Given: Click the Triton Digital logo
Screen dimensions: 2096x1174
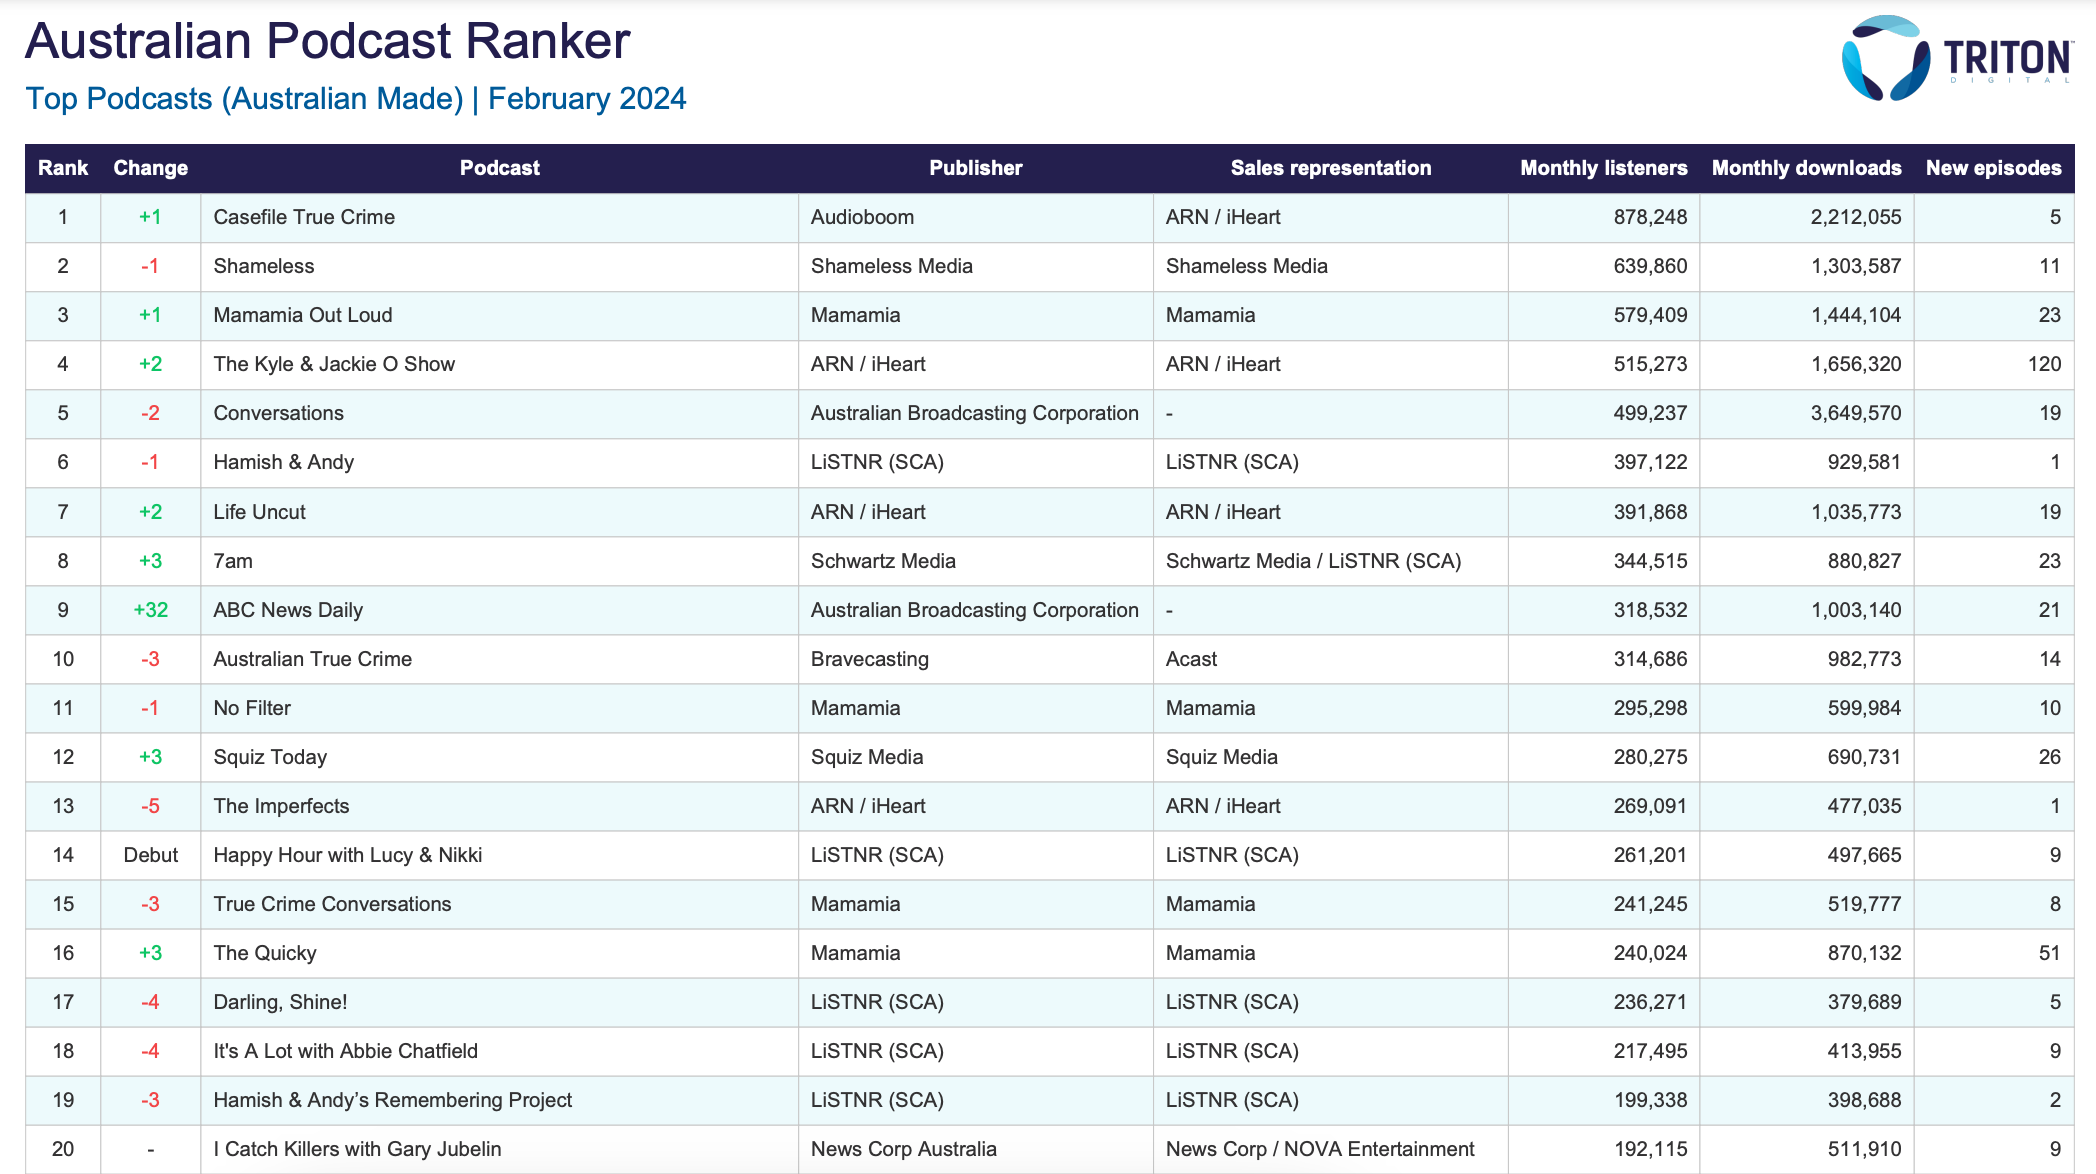Looking at the screenshot, I should [x=1958, y=58].
